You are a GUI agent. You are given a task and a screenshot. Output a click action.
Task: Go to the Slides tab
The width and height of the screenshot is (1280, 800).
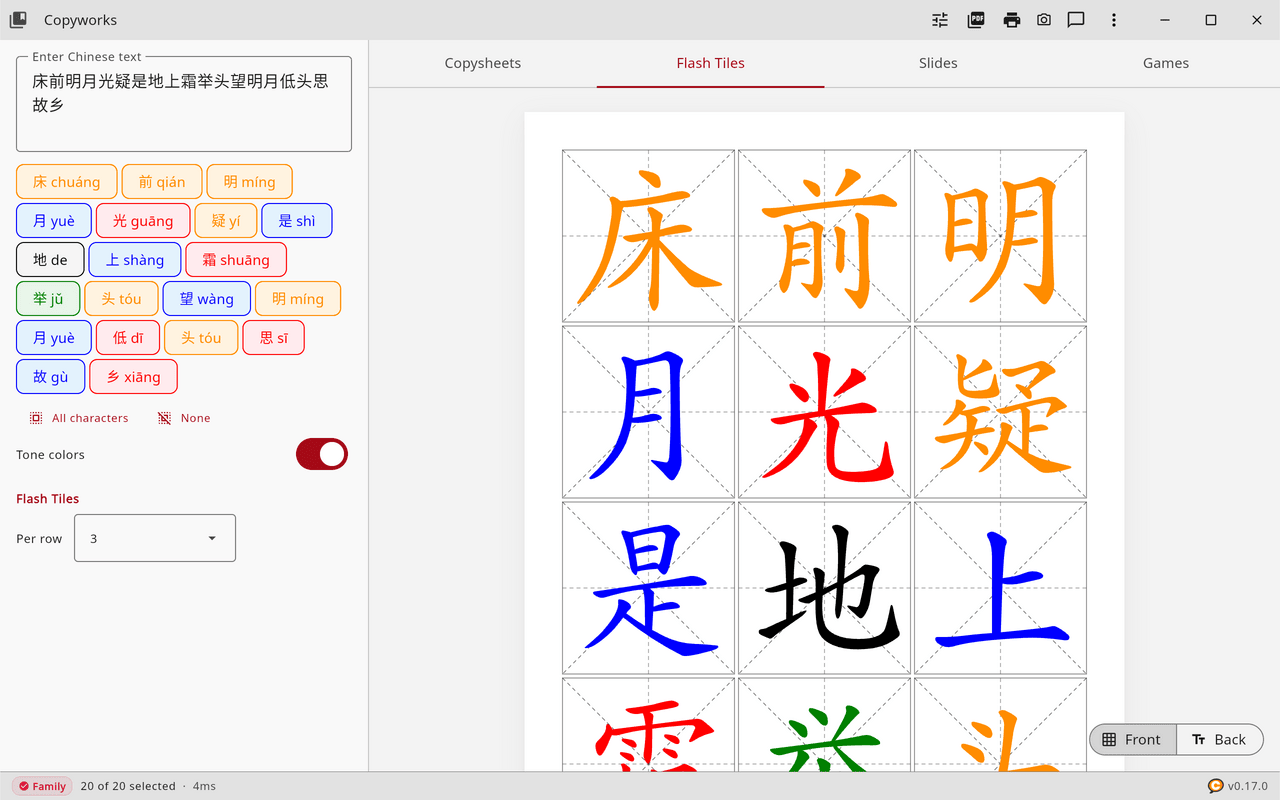(938, 63)
